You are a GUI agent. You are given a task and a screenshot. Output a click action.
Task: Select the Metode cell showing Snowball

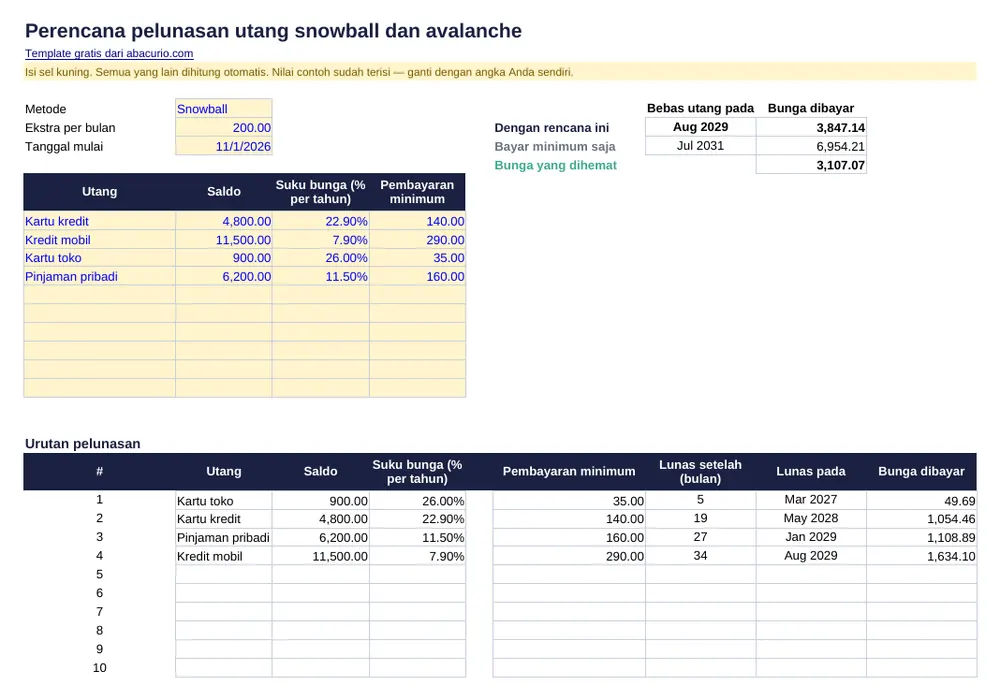(224, 109)
